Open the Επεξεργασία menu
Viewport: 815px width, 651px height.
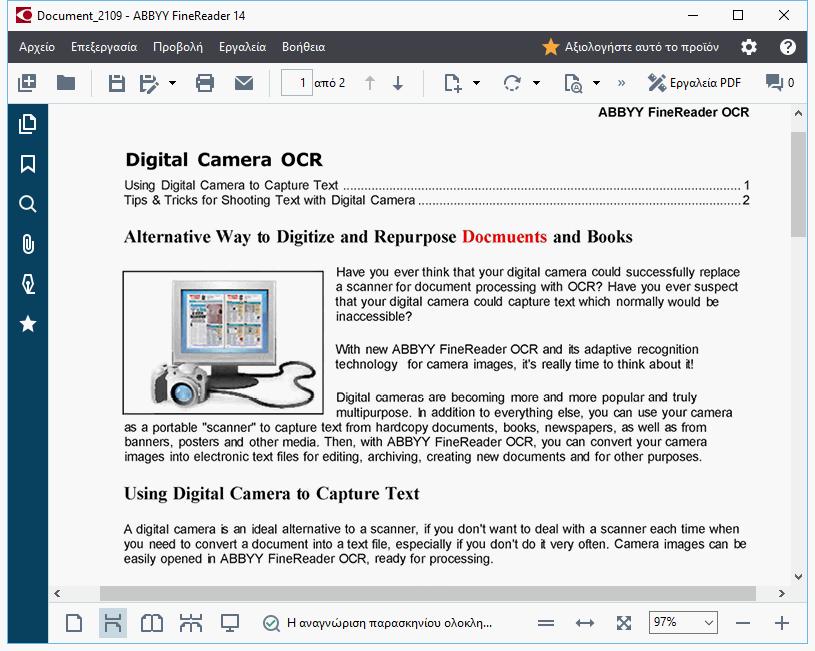(104, 47)
